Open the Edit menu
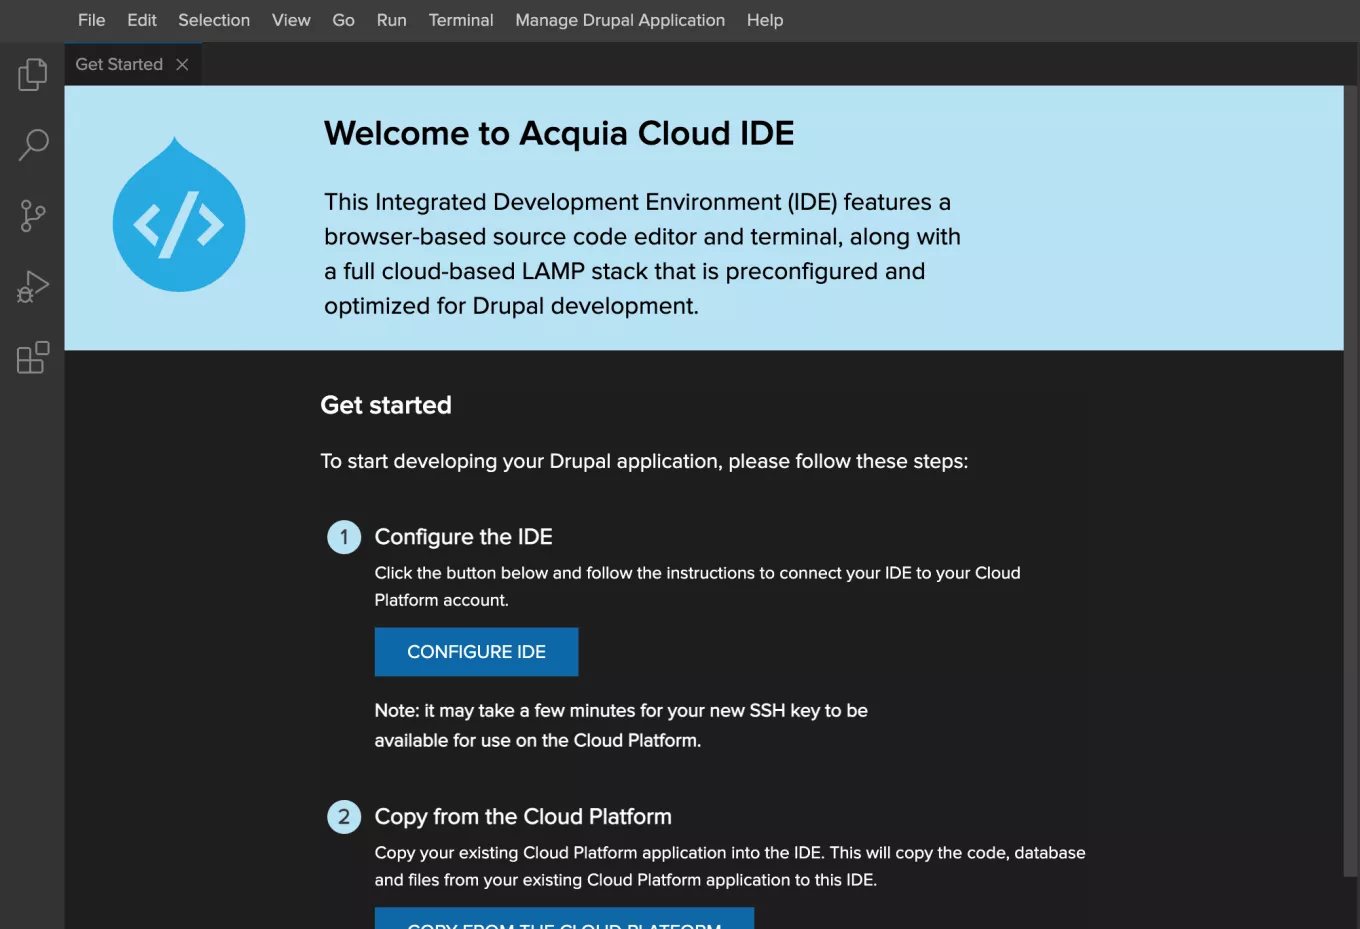 [x=141, y=20]
